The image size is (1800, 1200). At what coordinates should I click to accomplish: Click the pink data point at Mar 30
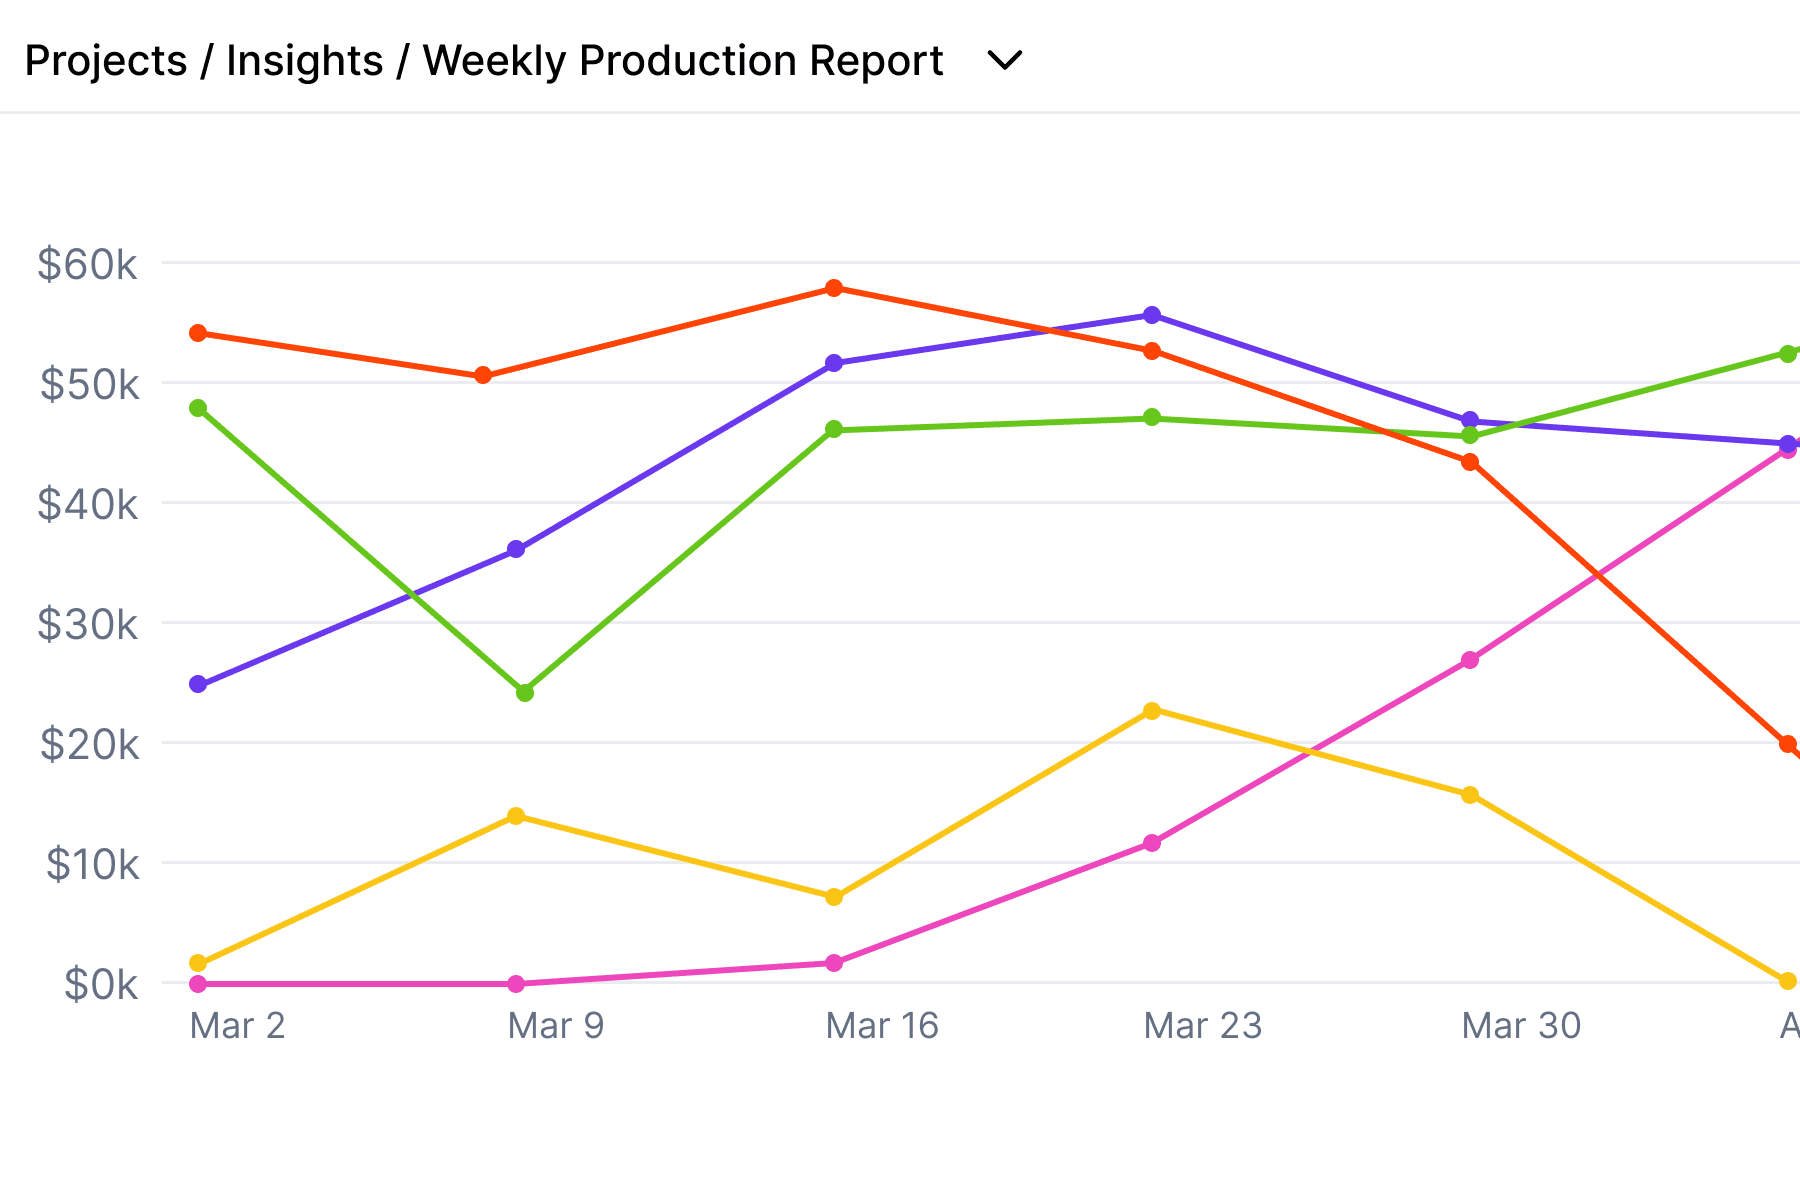click(x=1470, y=660)
